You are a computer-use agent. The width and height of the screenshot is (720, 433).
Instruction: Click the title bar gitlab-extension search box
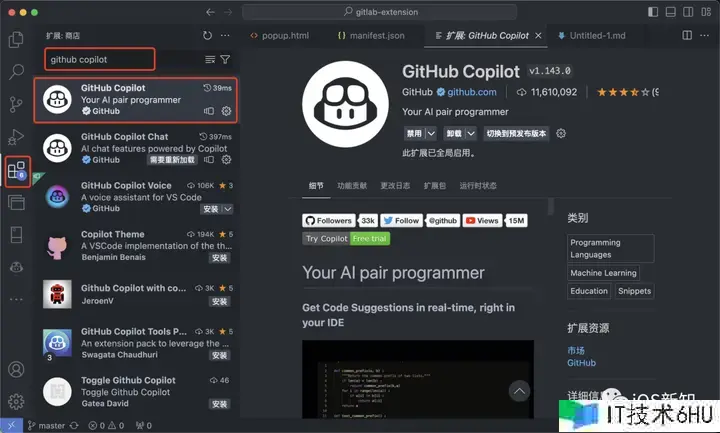pos(379,12)
